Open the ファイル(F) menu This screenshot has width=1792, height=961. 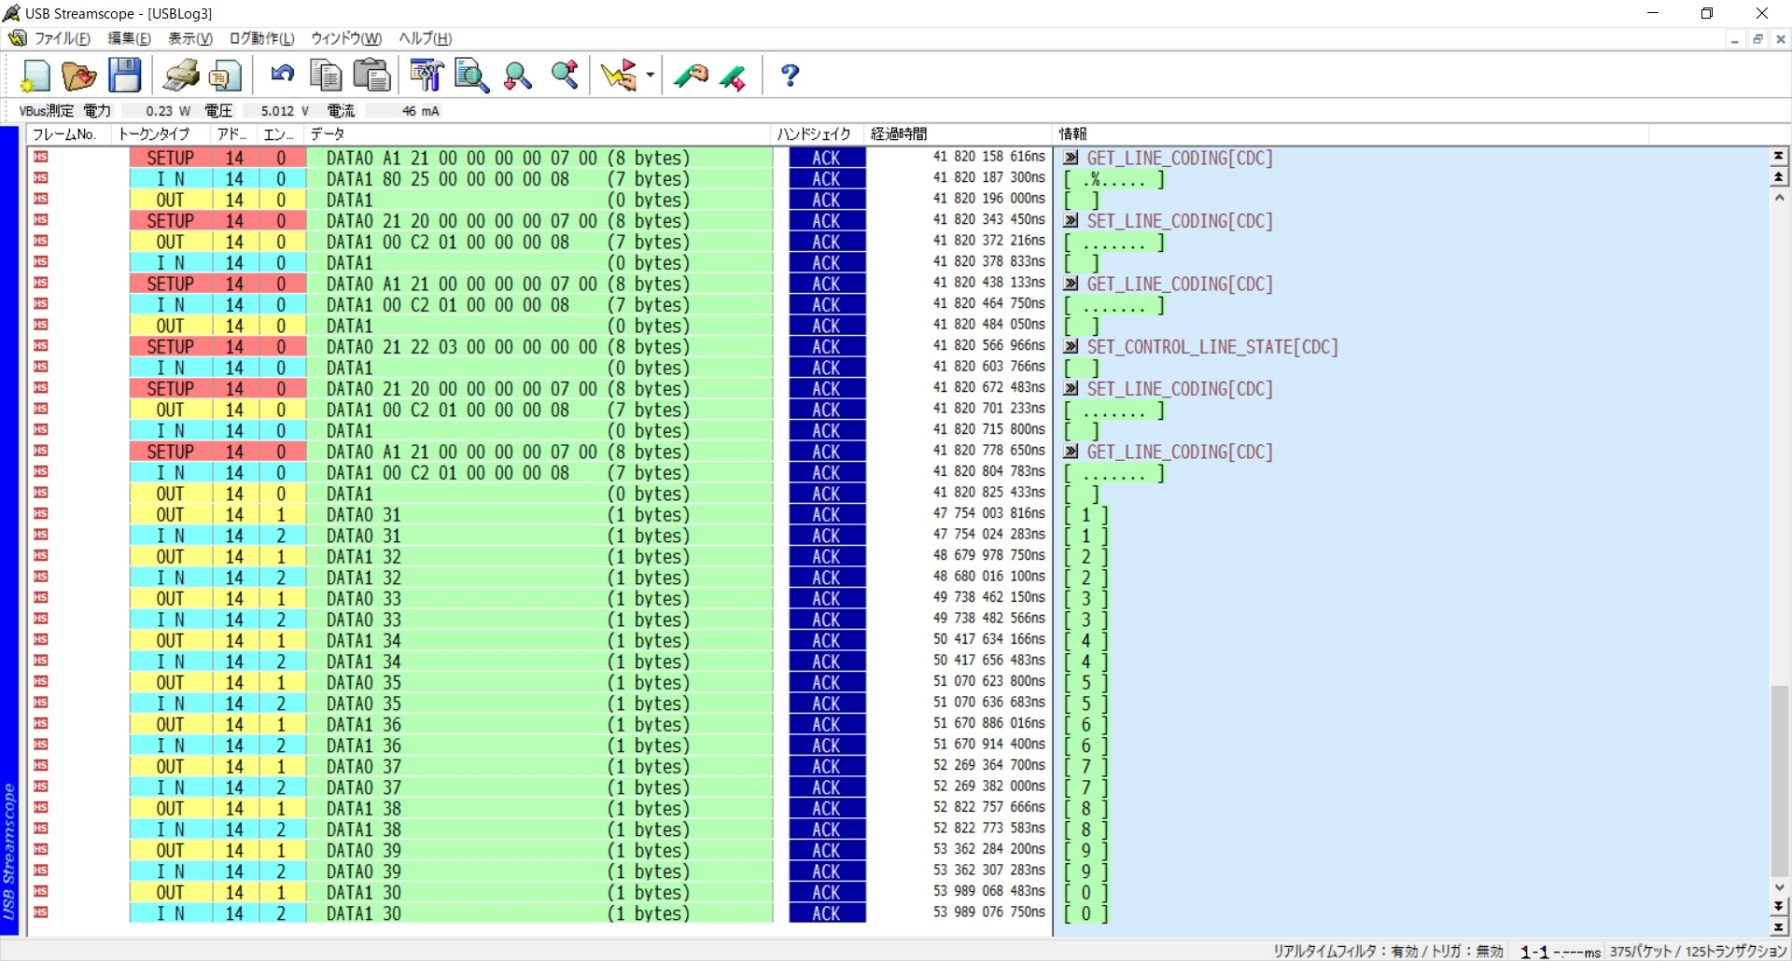[62, 38]
